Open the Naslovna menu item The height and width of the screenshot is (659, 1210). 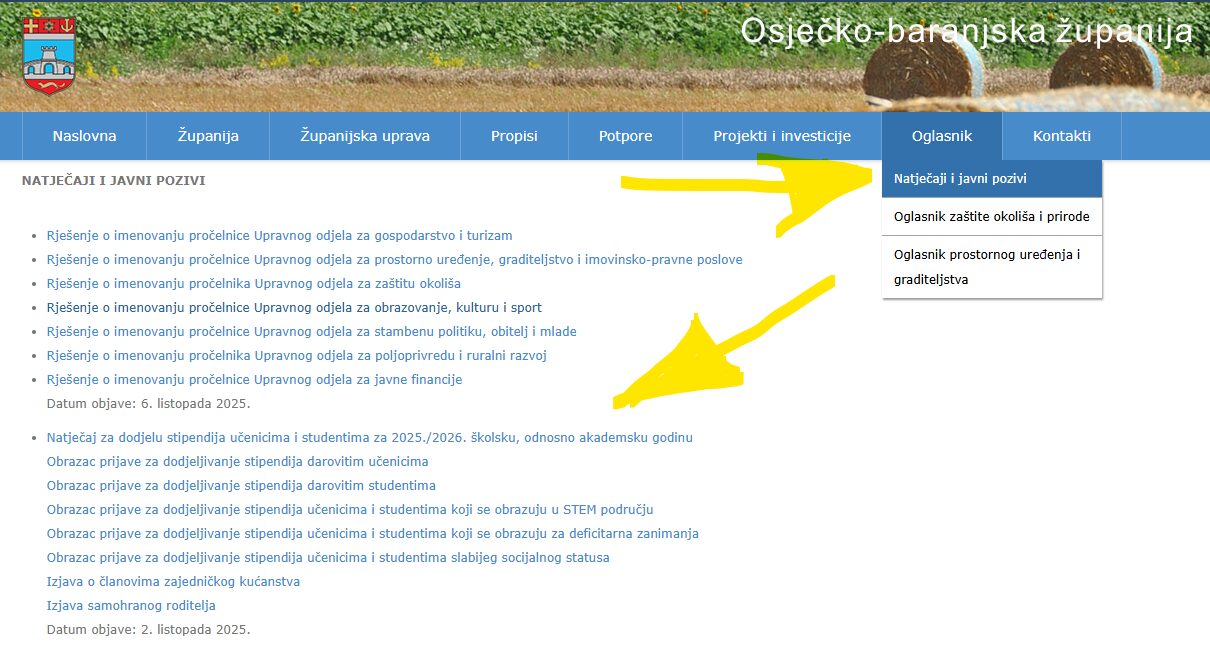(84, 136)
